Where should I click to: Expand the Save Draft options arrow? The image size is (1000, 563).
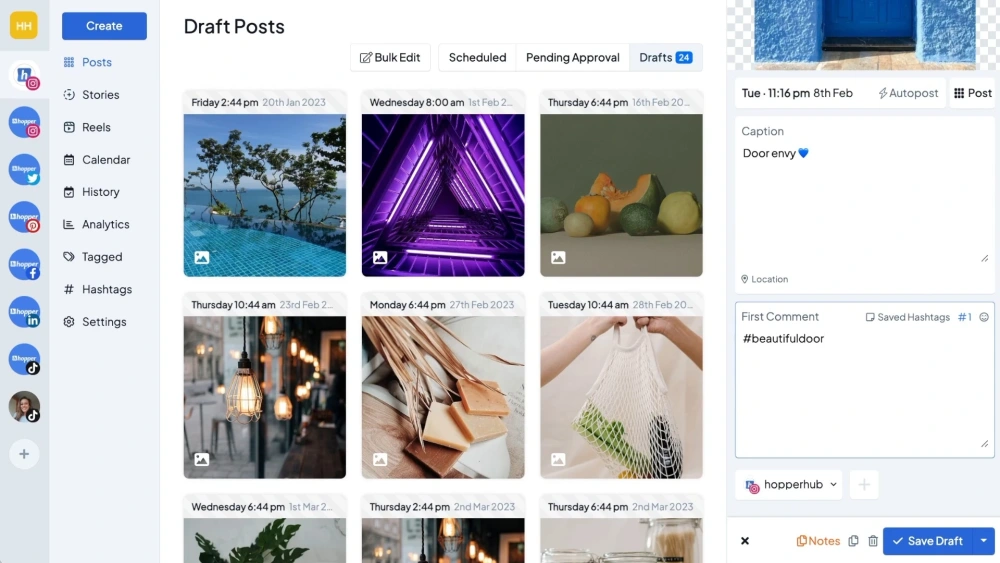point(984,541)
